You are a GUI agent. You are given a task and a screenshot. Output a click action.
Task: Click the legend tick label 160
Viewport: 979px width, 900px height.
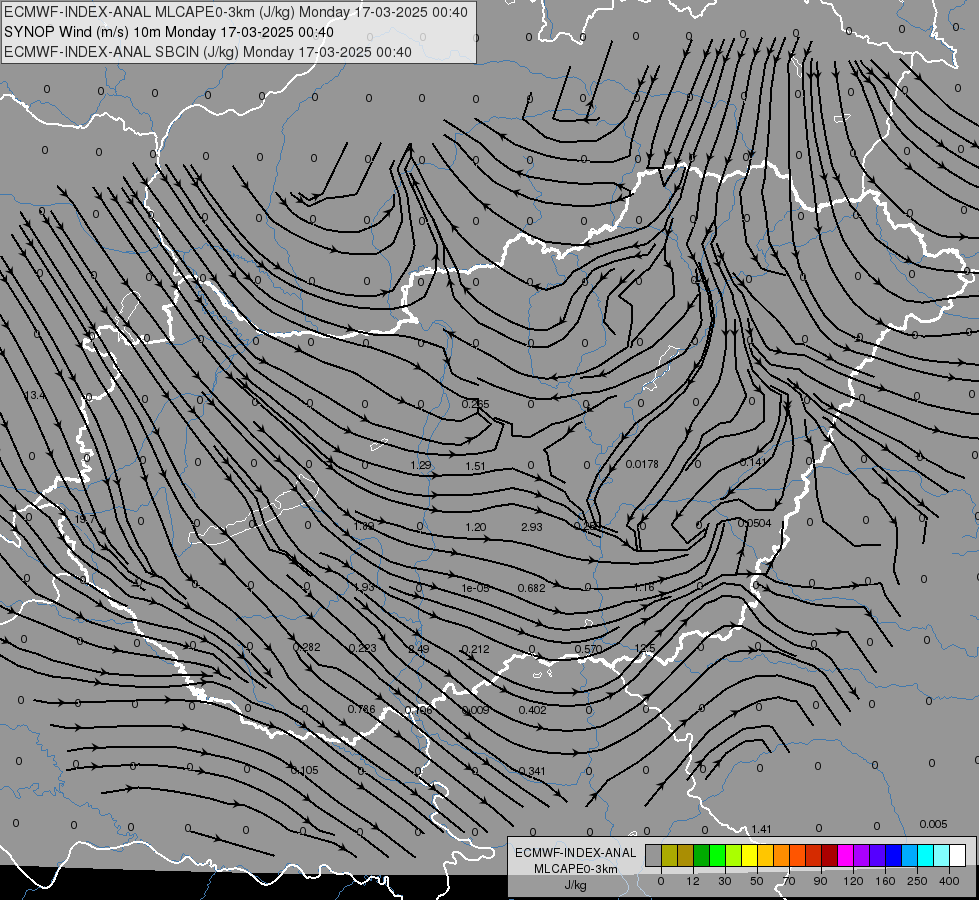[885, 881]
